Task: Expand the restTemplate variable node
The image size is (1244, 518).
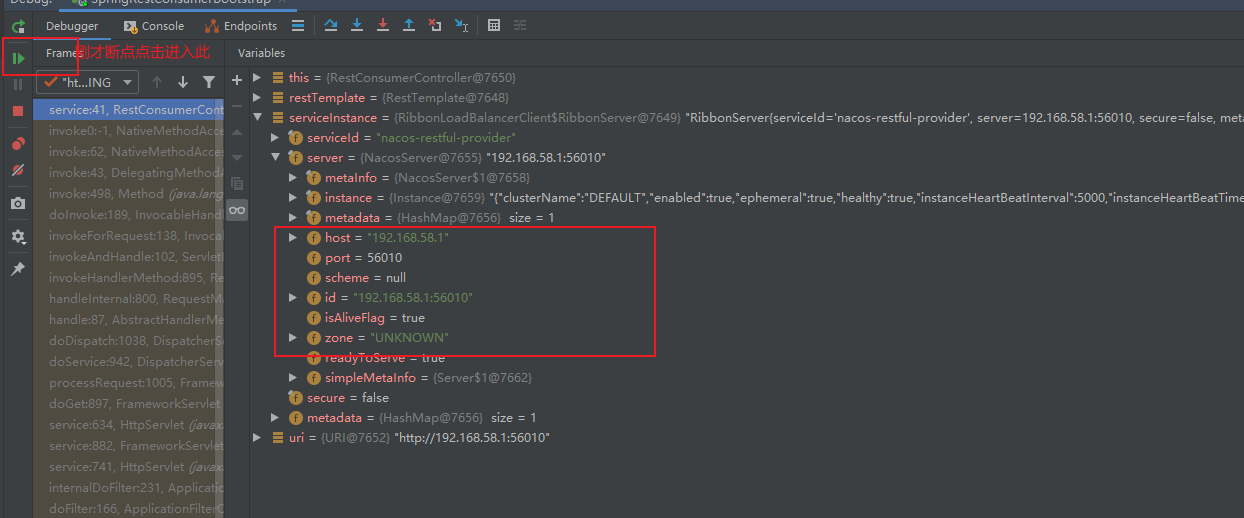Action: pyautogui.click(x=258, y=98)
